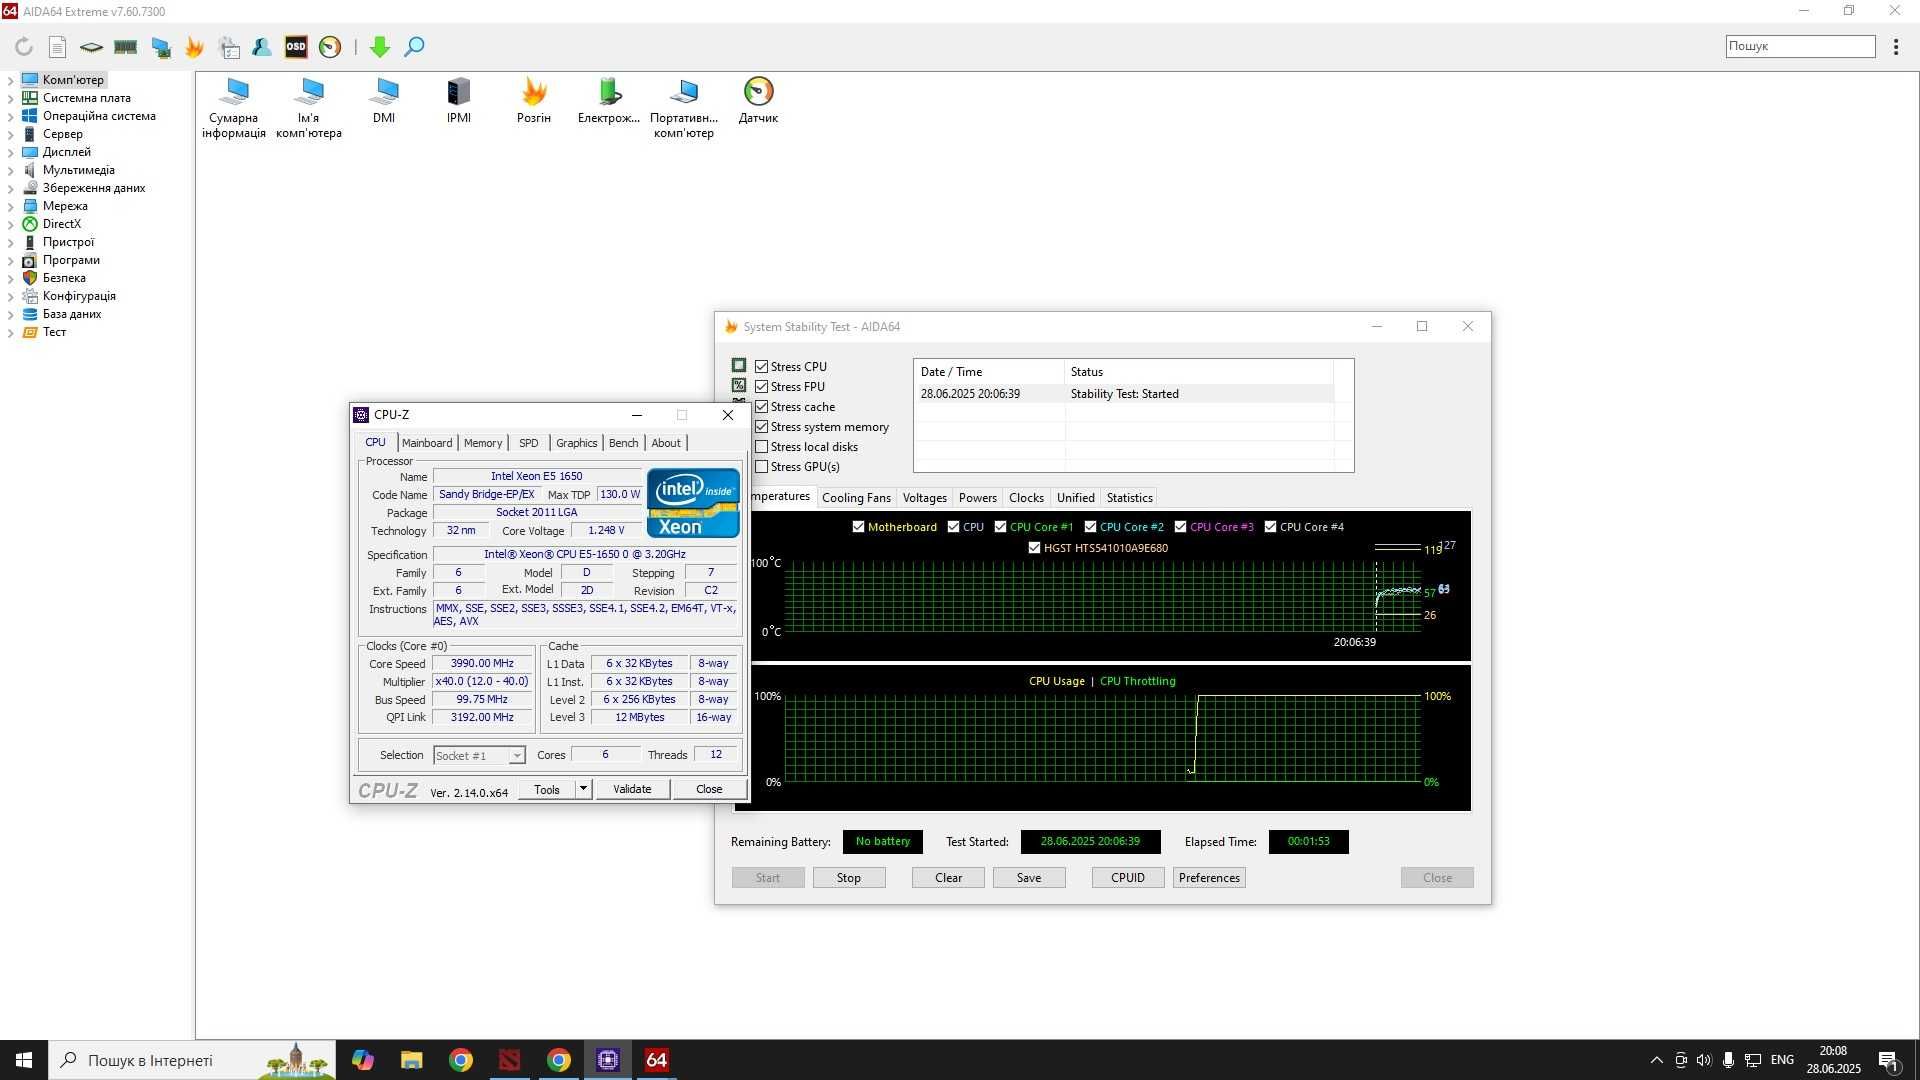This screenshot has width=1920, height=1080.
Task: Open the three-dot menu in AIDA64
Action: click(x=1895, y=47)
